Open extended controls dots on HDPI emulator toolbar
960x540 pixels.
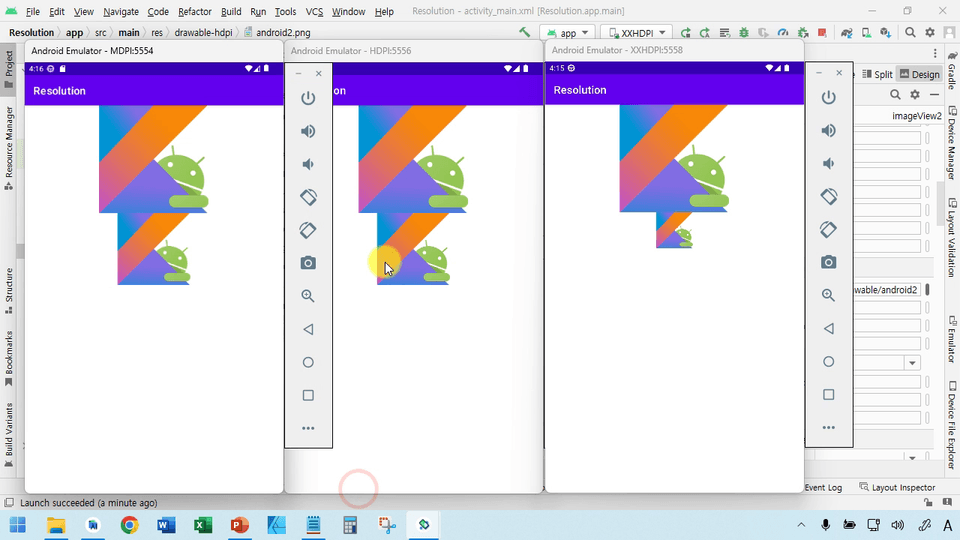(308, 429)
